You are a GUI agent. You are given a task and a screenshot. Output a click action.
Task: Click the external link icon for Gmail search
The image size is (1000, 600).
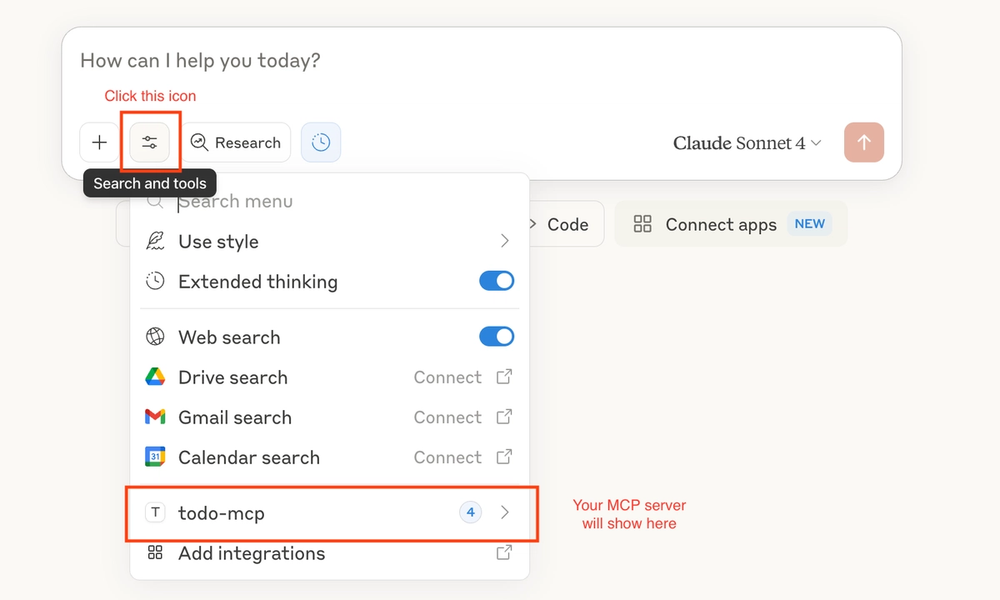click(504, 417)
